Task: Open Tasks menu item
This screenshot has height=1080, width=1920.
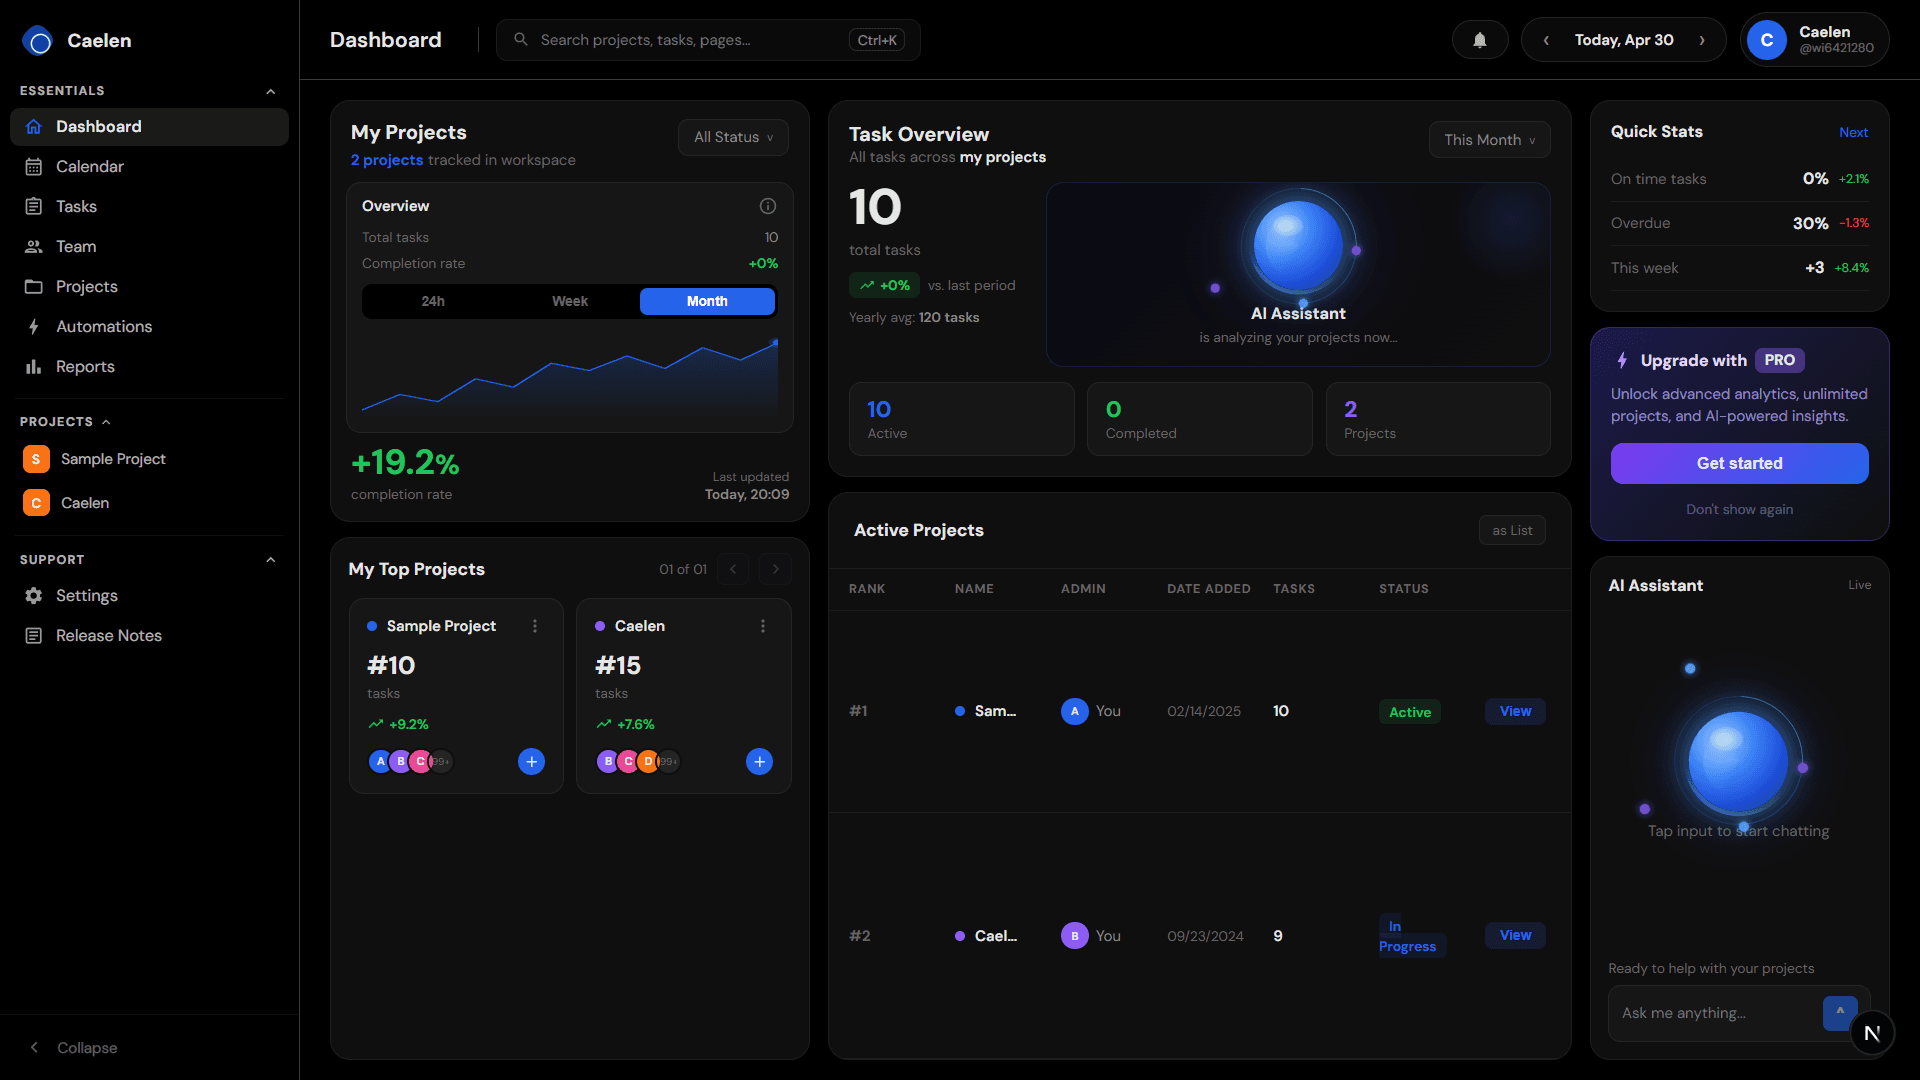Action: (149, 207)
